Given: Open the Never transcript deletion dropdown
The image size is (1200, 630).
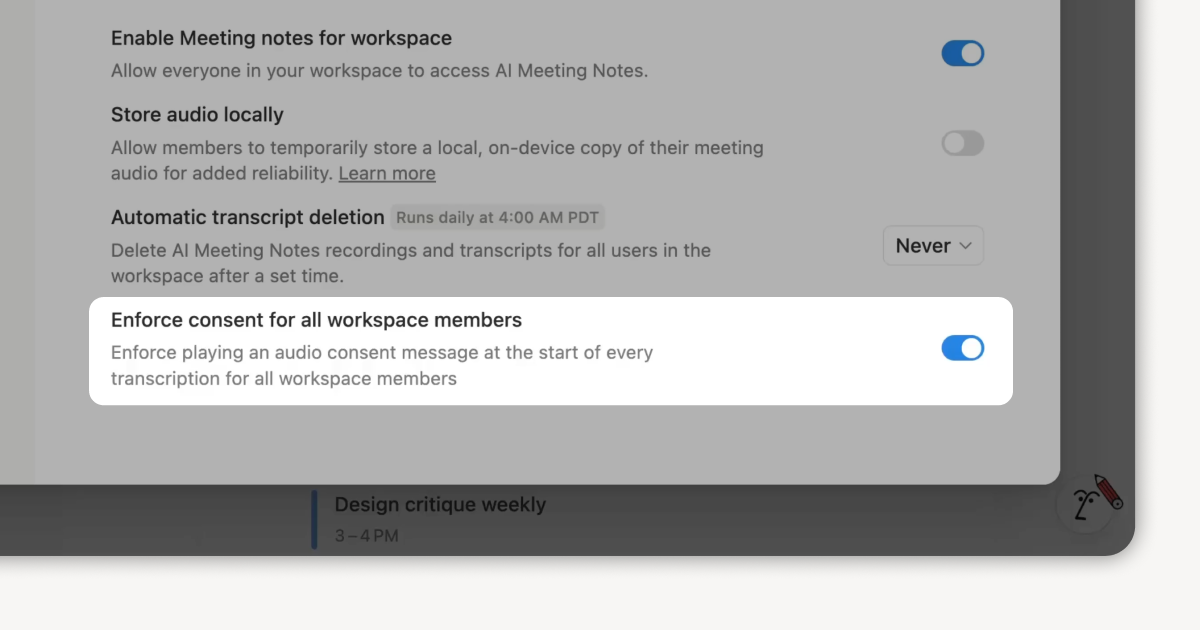Looking at the screenshot, I should 933,246.
